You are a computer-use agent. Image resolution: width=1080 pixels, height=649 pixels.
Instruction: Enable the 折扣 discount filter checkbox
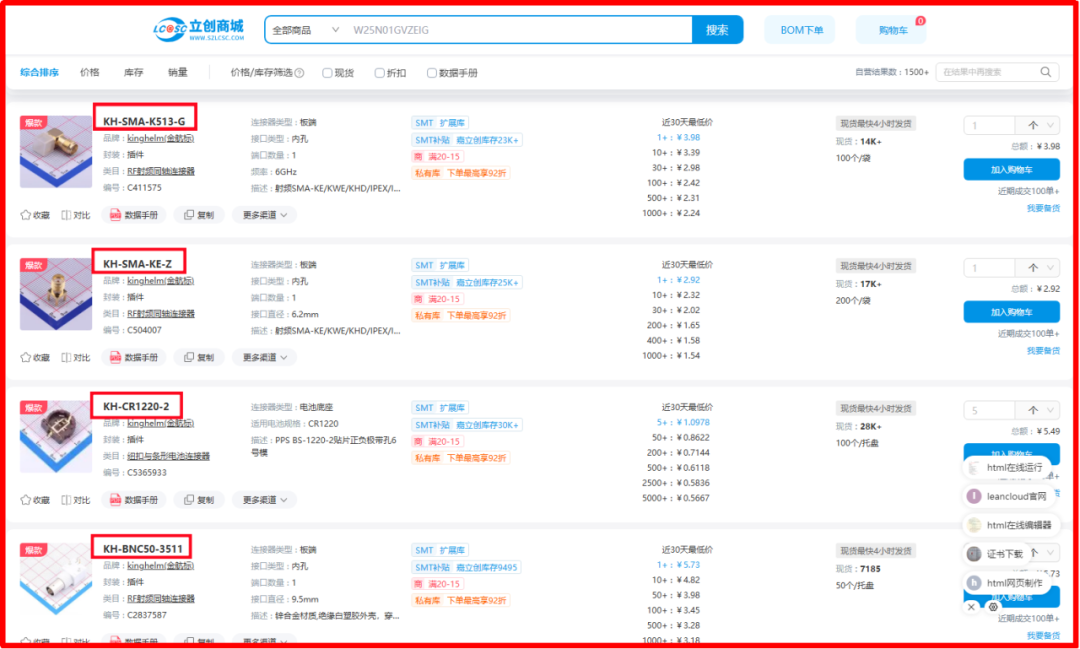[x=380, y=73]
